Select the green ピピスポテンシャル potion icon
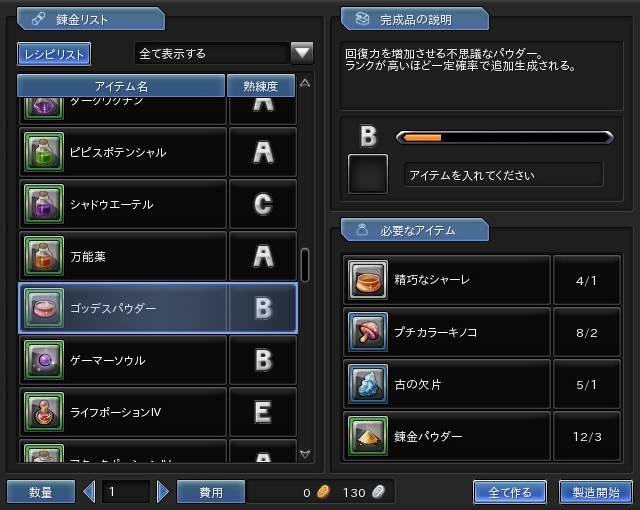Image resolution: width=640 pixels, height=510 pixels. tap(44, 152)
